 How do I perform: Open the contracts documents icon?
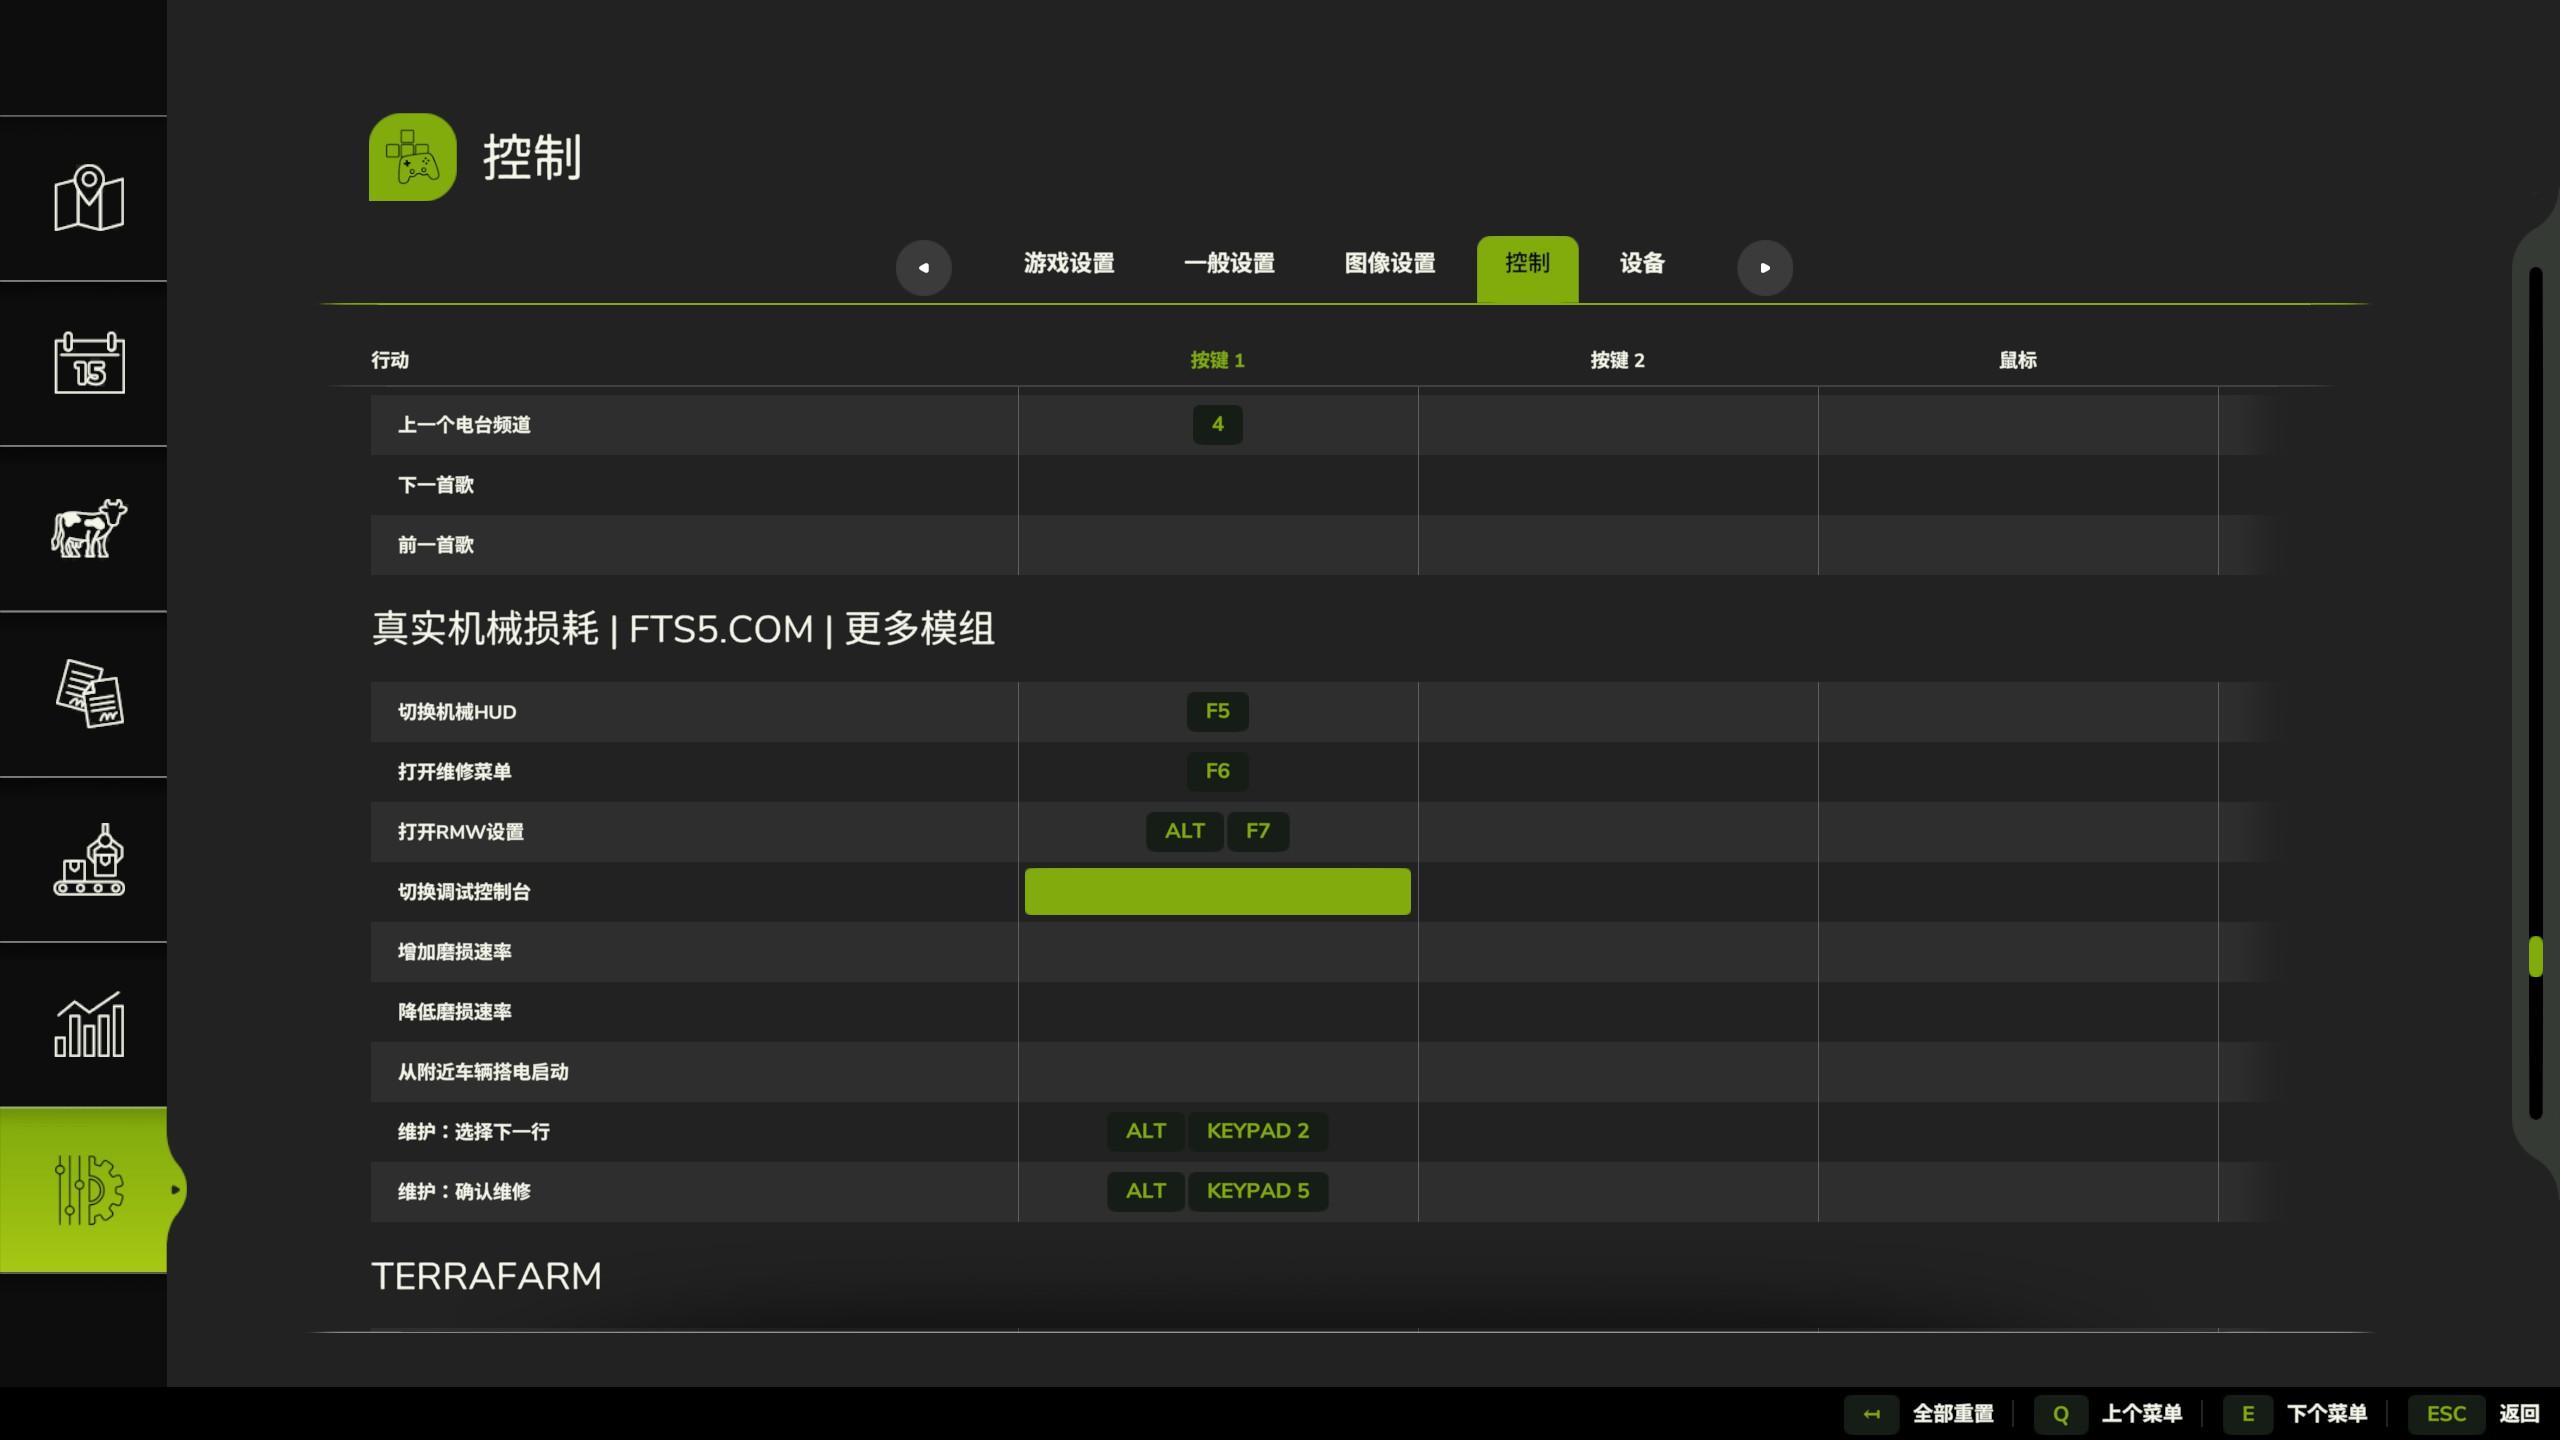pyautogui.click(x=88, y=693)
